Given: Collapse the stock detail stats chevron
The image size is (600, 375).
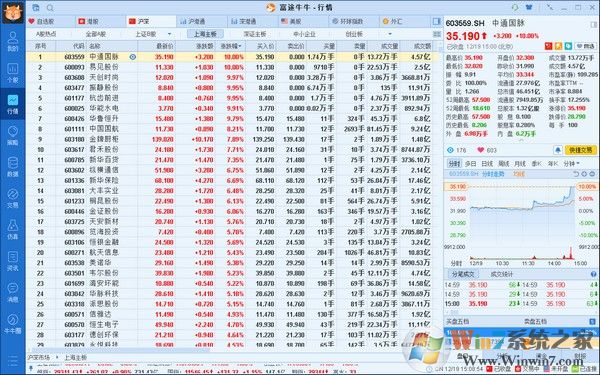Looking at the screenshot, I should [521, 140].
